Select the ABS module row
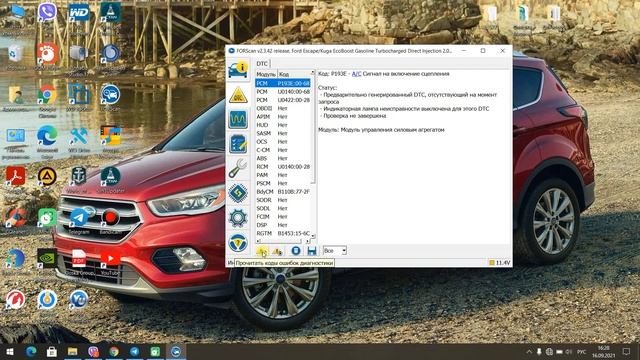The height and width of the screenshot is (360, 640). (283, 158)
